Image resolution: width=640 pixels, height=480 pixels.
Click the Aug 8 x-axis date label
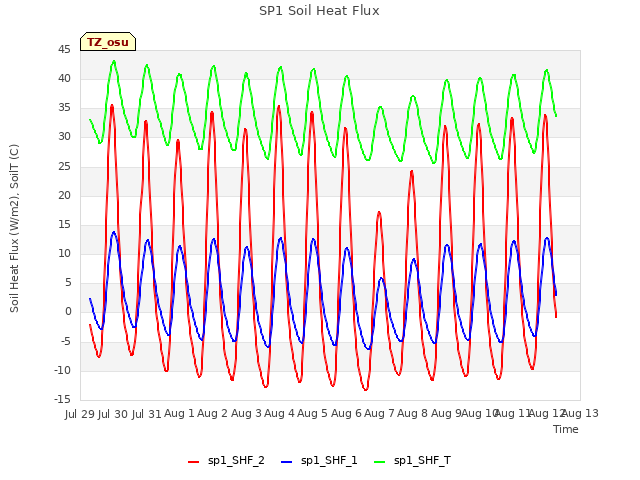point(412,413)
